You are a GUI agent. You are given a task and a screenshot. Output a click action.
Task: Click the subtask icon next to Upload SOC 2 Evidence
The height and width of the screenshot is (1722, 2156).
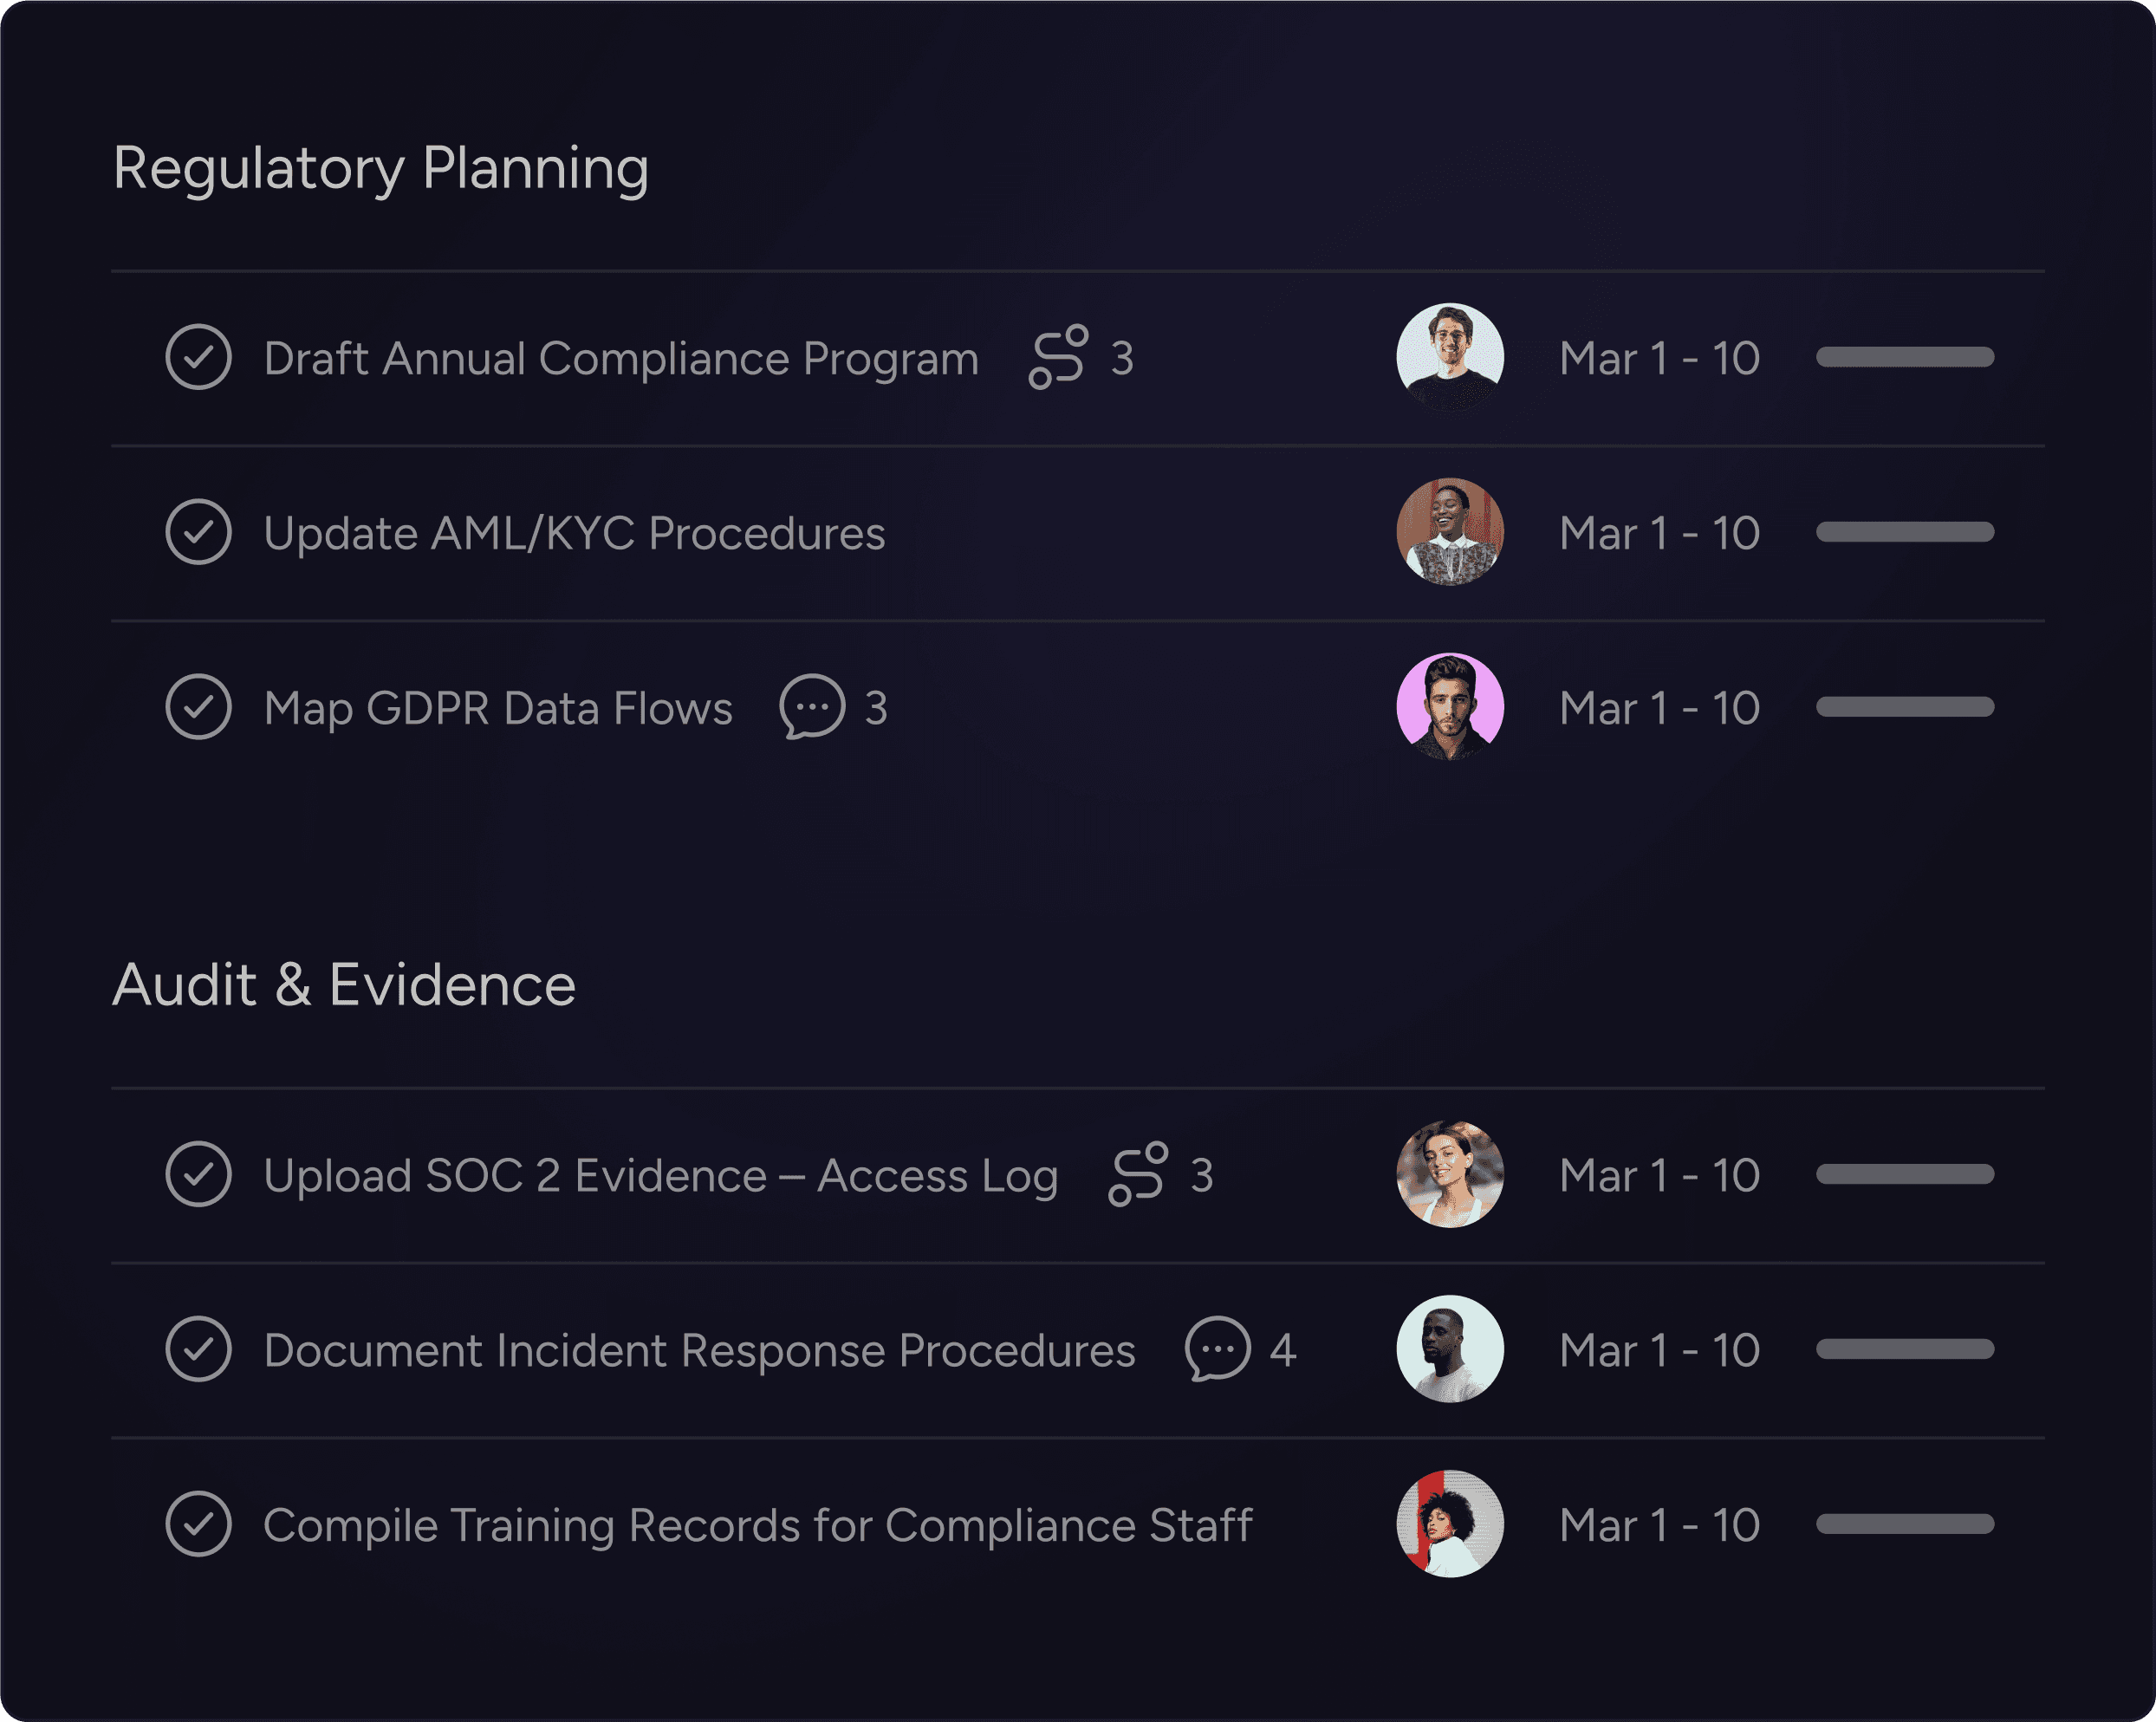(1139, 1175)
